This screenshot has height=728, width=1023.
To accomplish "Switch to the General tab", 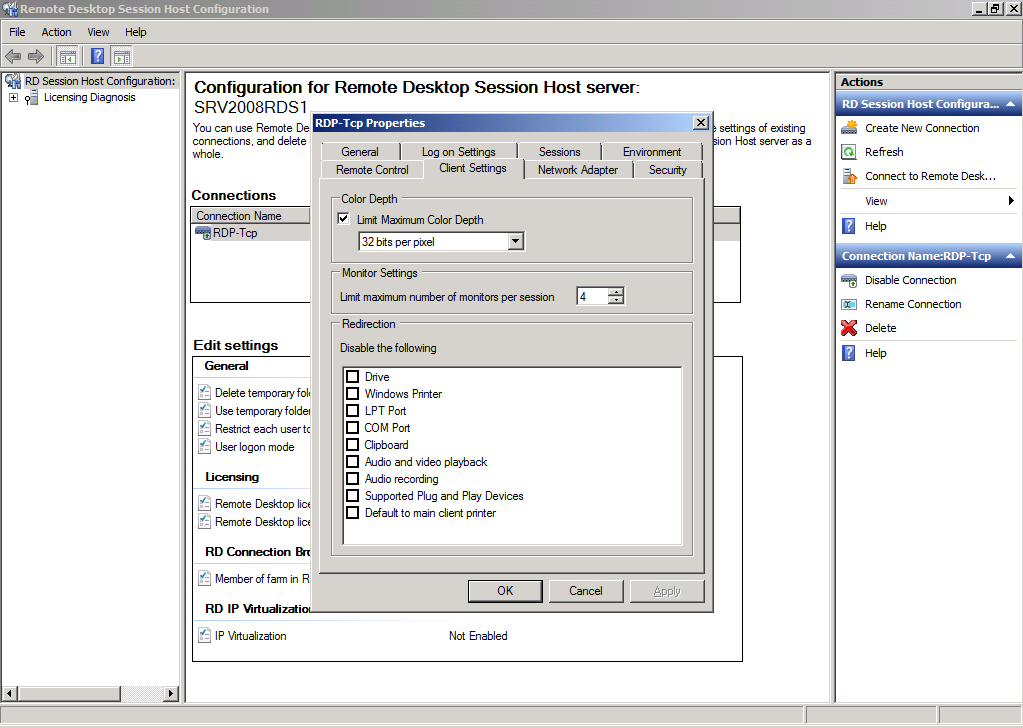I will (x=360, y=151).
